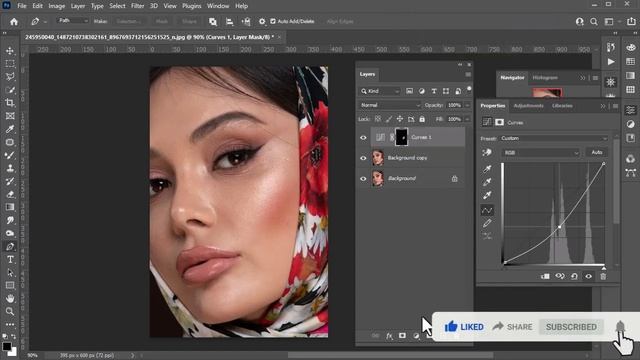Open the Layers panel menu

click(x=468, y=75)
